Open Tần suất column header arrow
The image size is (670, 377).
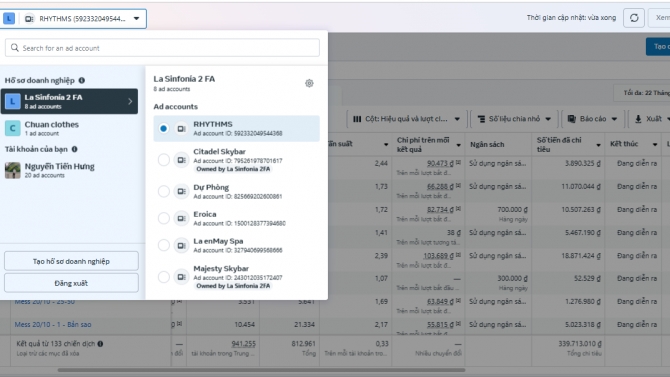tap(386, 144)
